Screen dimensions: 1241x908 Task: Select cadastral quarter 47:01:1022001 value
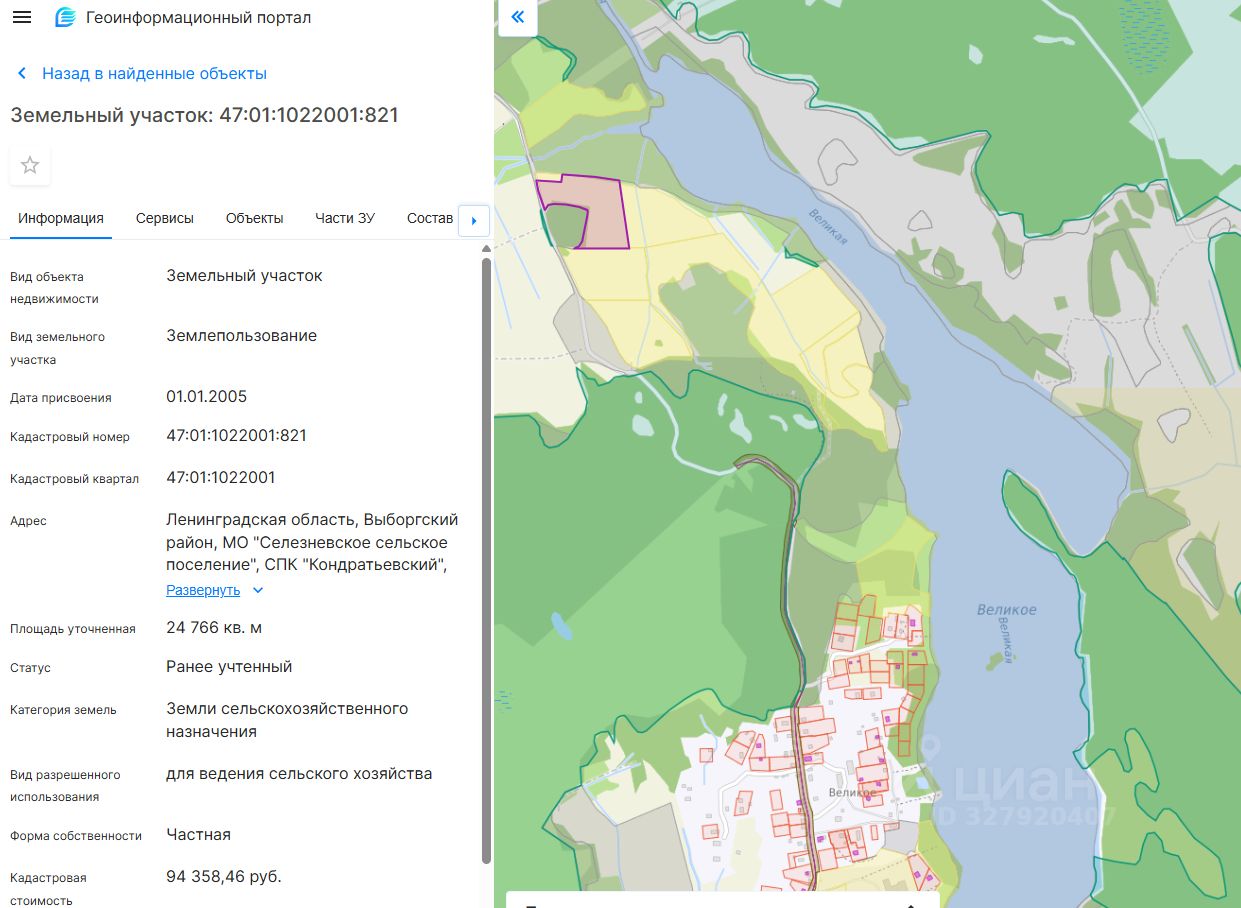coord(221,478)
